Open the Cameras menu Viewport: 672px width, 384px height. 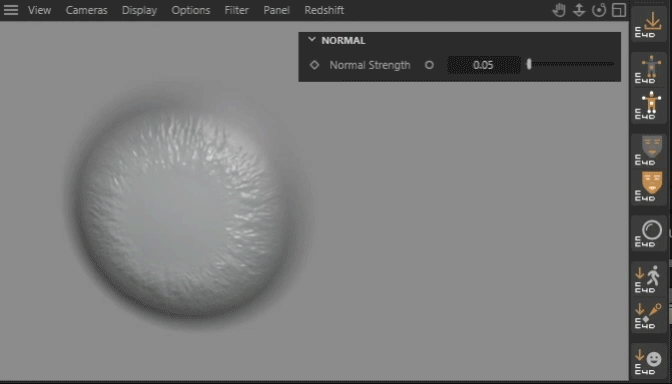(86, 10)
